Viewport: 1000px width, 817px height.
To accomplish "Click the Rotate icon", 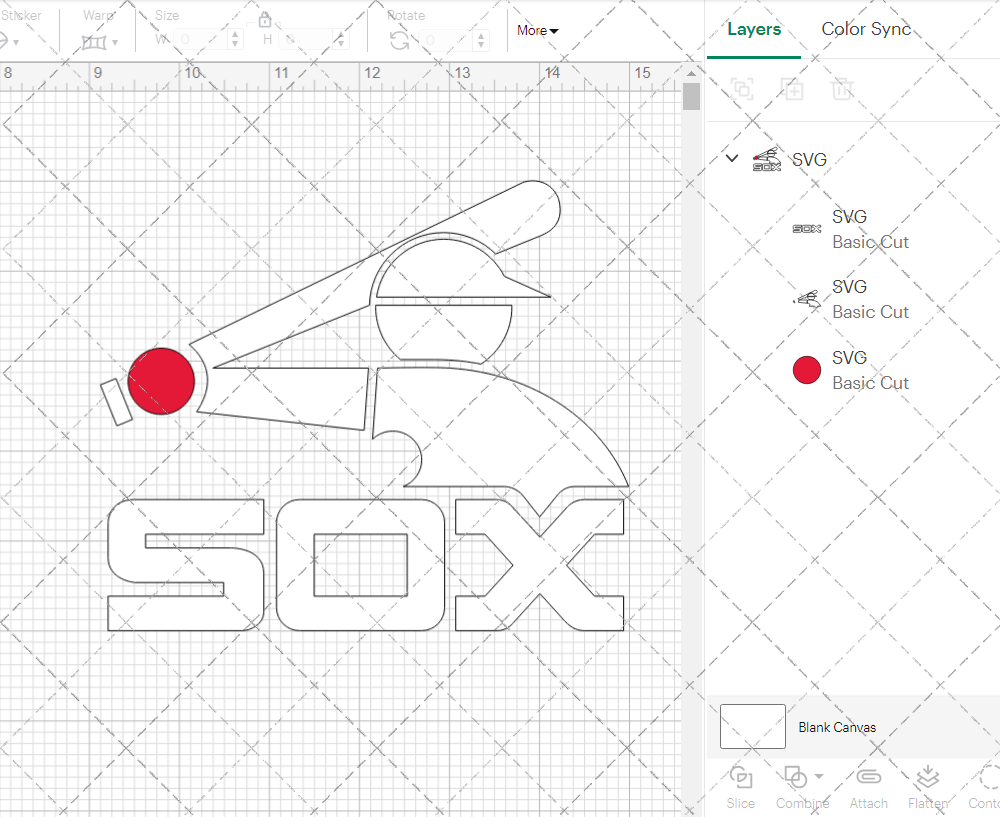I will click(x=400, y=41).
